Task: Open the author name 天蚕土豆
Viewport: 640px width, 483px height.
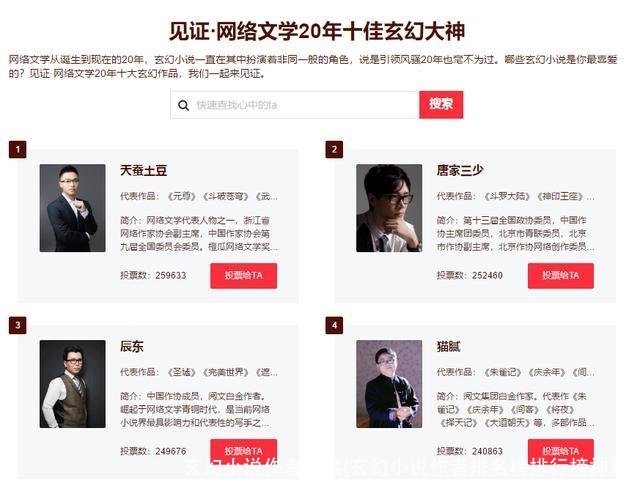Action: coord(144,171)
